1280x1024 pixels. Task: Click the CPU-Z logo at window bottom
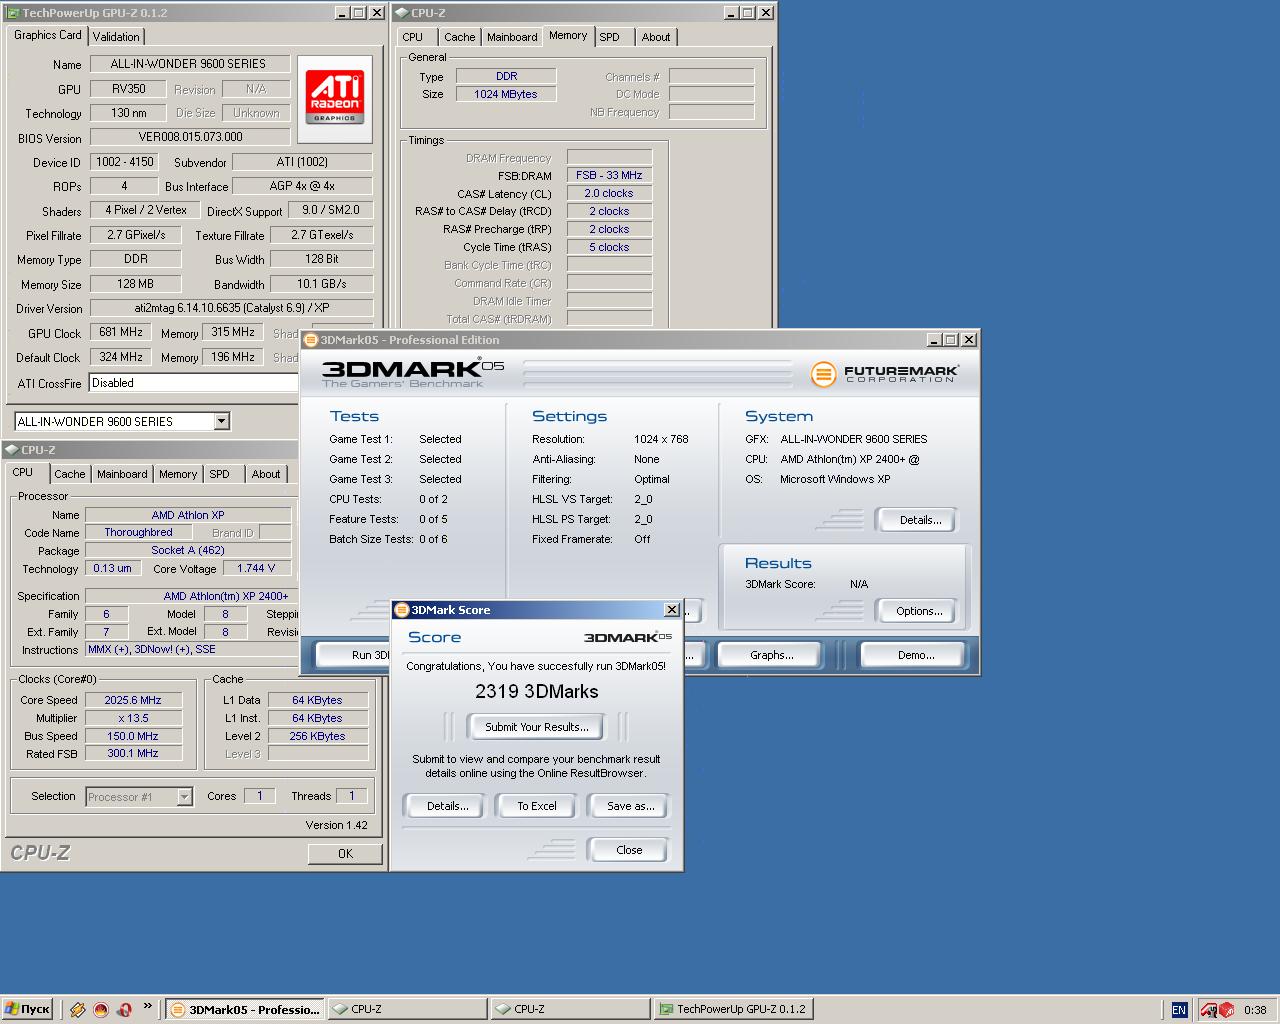click(40, 853)
